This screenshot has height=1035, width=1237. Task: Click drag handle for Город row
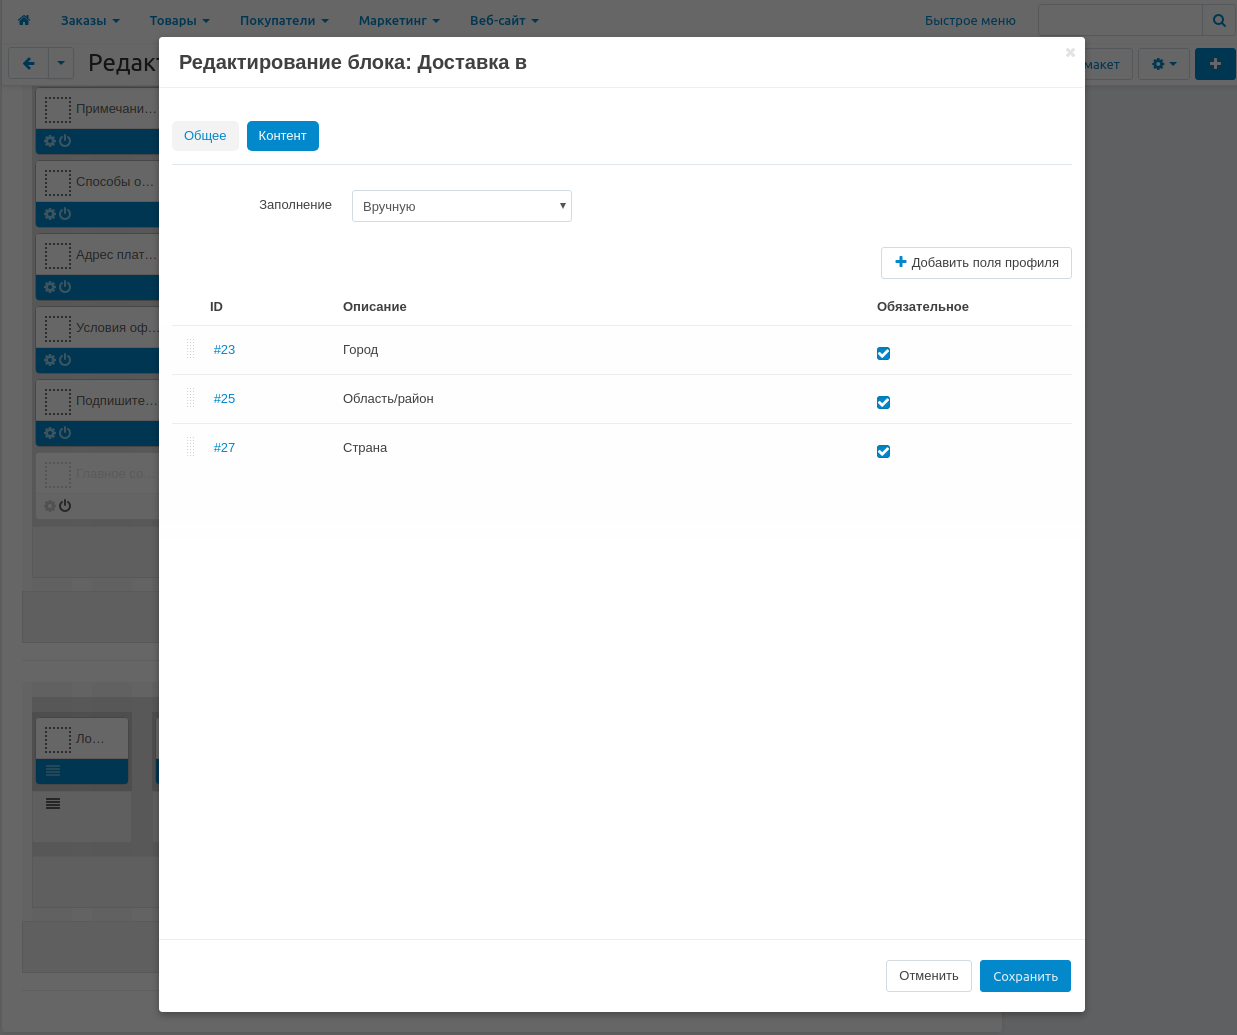(190, 349)
